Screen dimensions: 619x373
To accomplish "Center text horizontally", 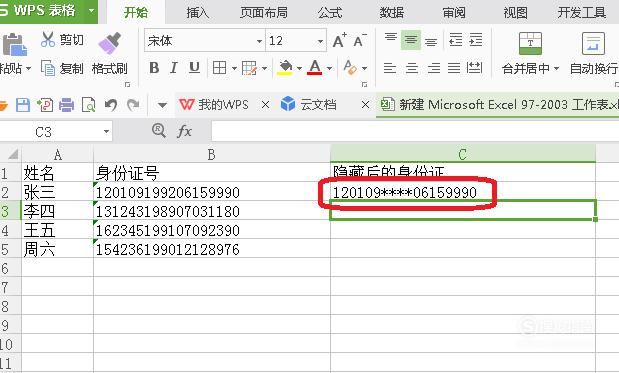I will pos(412,68).
